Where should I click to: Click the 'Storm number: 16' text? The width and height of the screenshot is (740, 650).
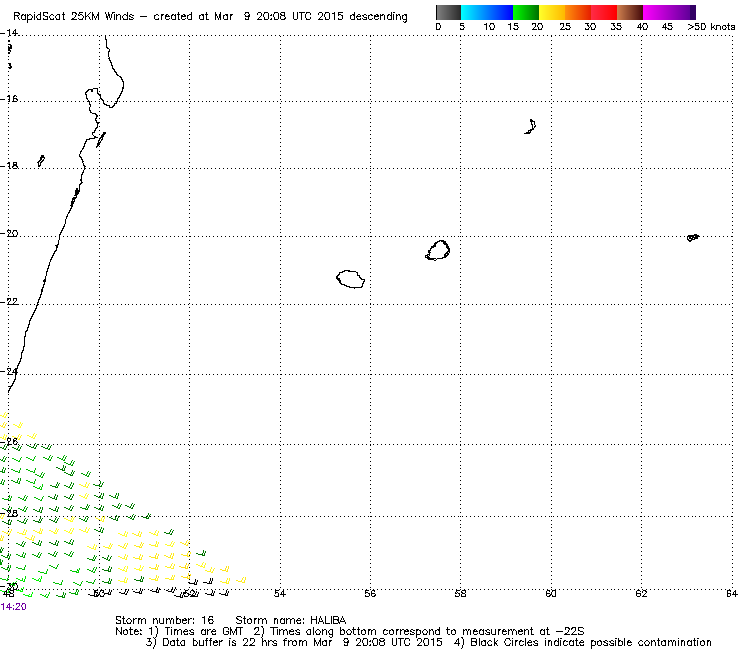click(164, 620)
